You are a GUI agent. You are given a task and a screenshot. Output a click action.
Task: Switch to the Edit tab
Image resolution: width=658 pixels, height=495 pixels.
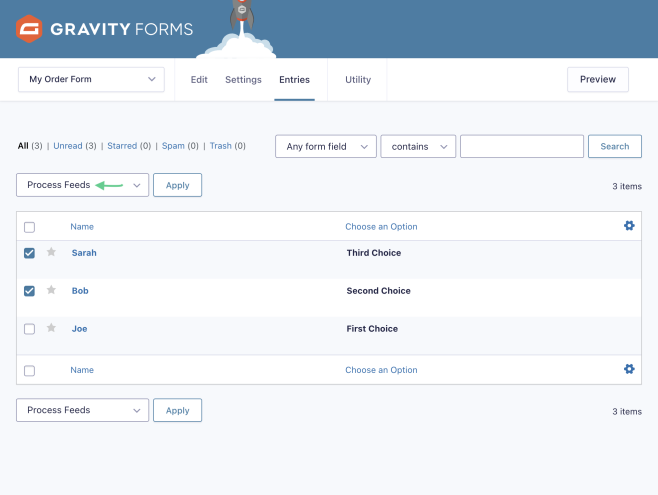pos(199,80)
